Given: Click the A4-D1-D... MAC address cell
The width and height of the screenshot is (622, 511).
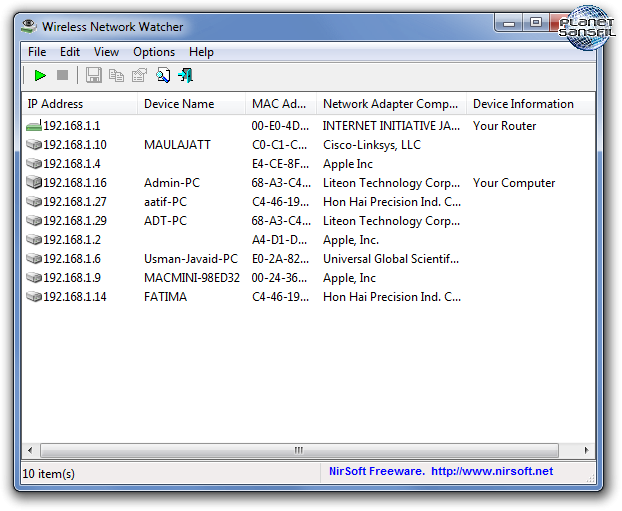Looking at the screenshot, I should (x=279, y=240).
